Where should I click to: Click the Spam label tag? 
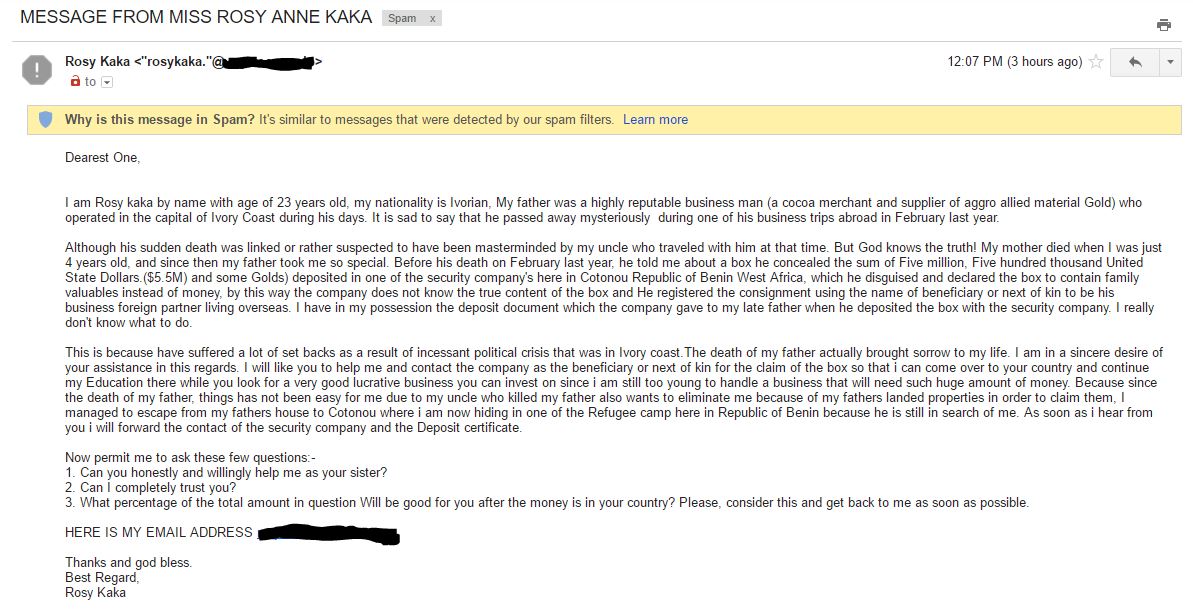point(402,18)
